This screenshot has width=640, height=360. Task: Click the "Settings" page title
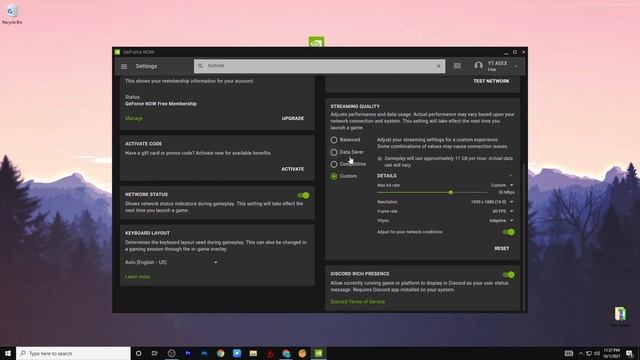pos(146,66)
